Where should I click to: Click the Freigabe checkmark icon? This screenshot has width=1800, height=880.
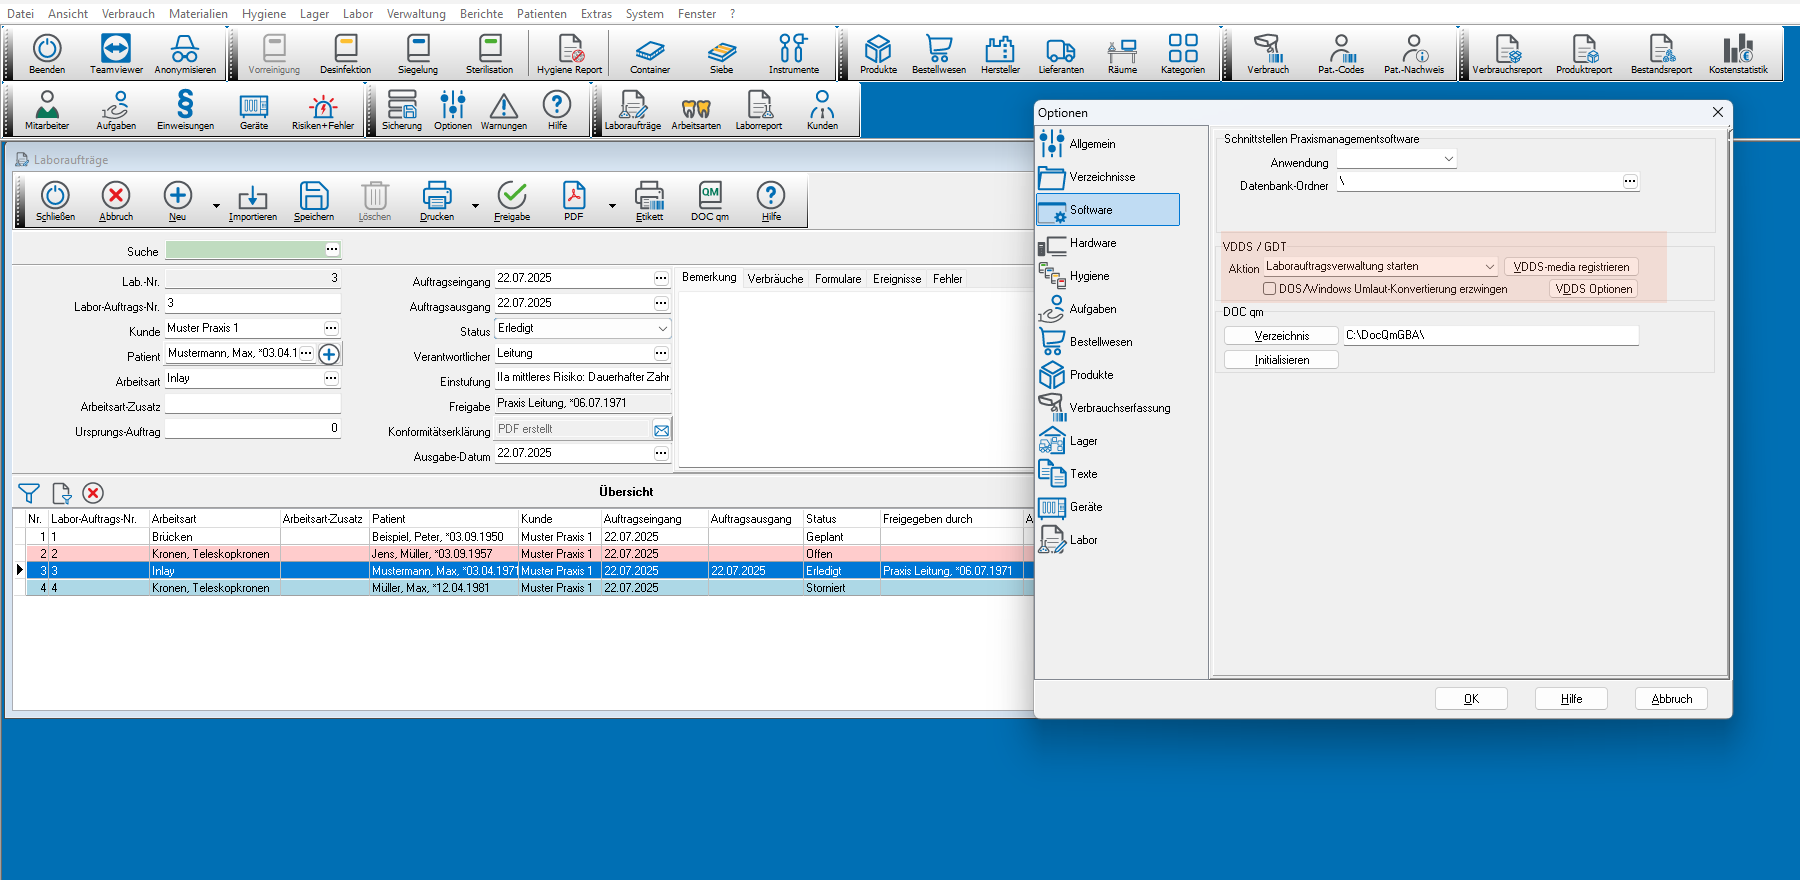(512, 200)
